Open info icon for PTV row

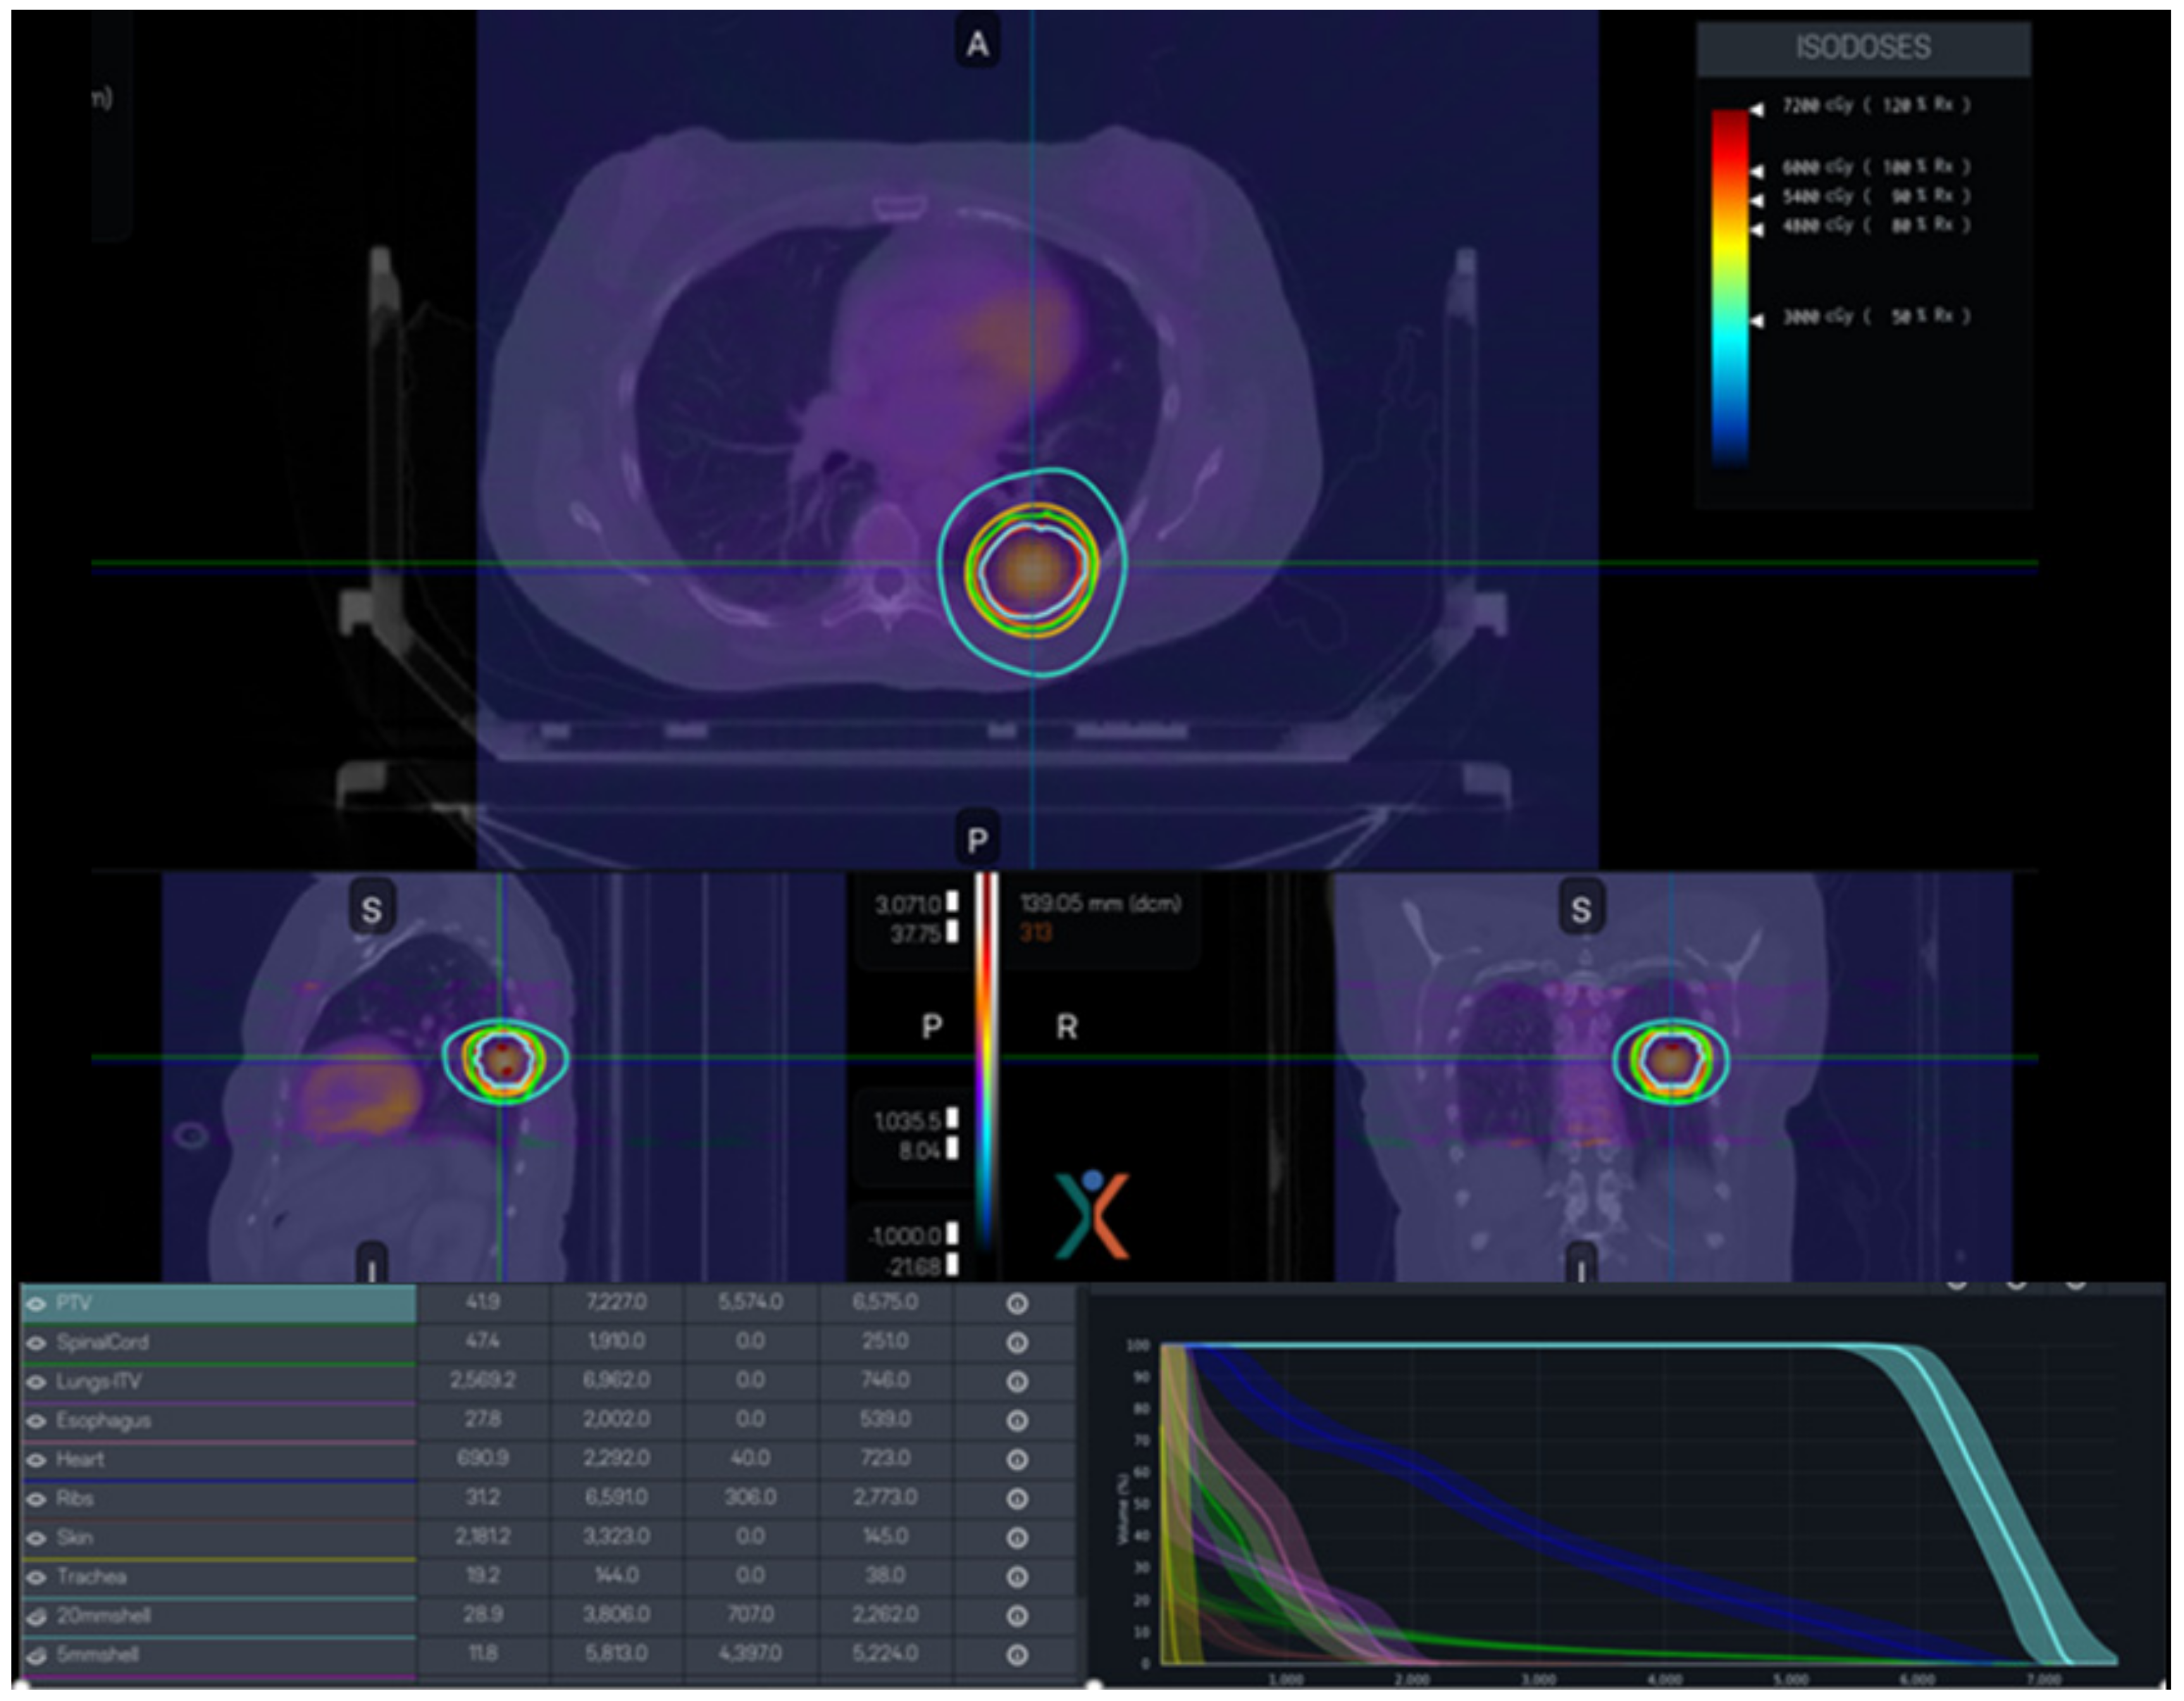coord(1017,1304)
